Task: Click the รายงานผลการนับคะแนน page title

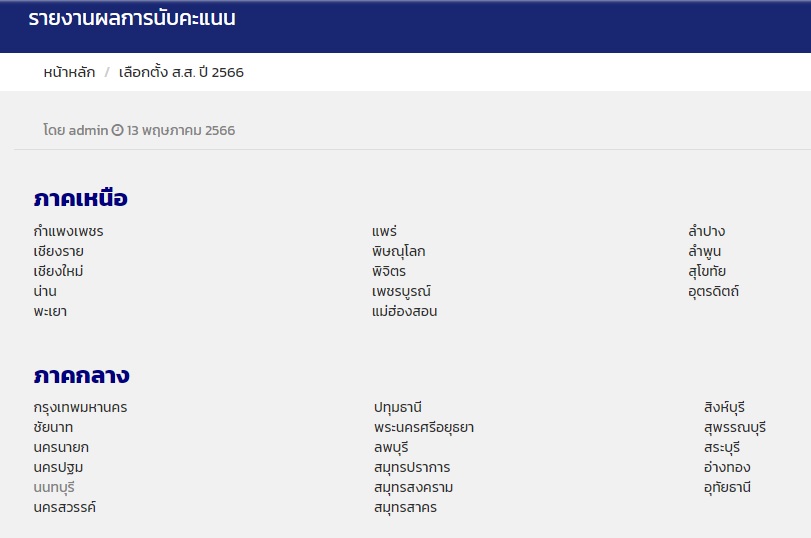Action: click(x=132, y=19)
